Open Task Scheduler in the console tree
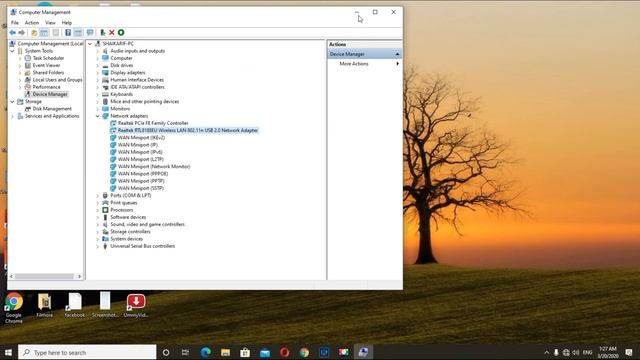 coord(48,58)
